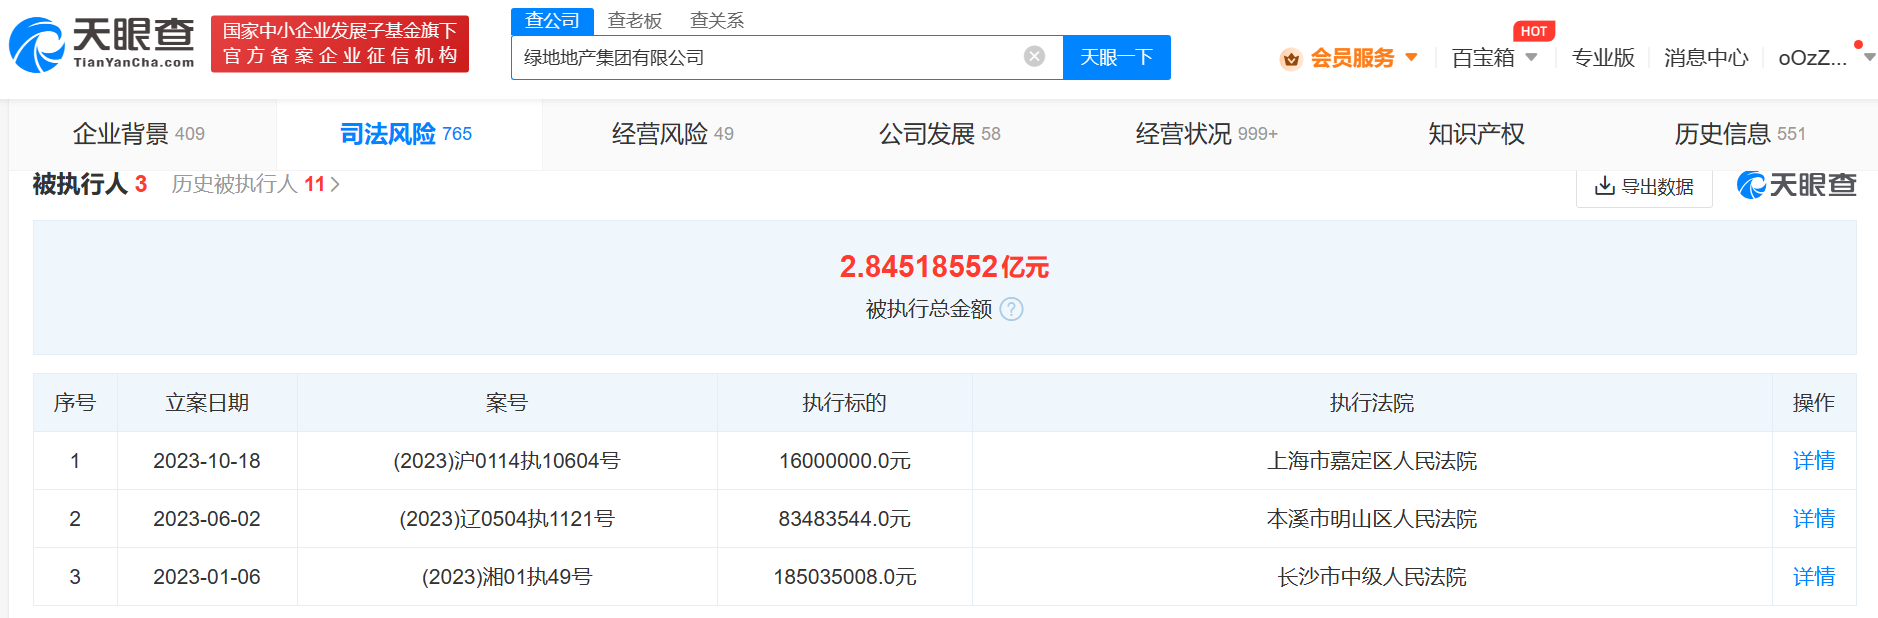The image size is (1878, 618).
Task: Click the oOzZ... username
Action: (x=1812, y=57)
